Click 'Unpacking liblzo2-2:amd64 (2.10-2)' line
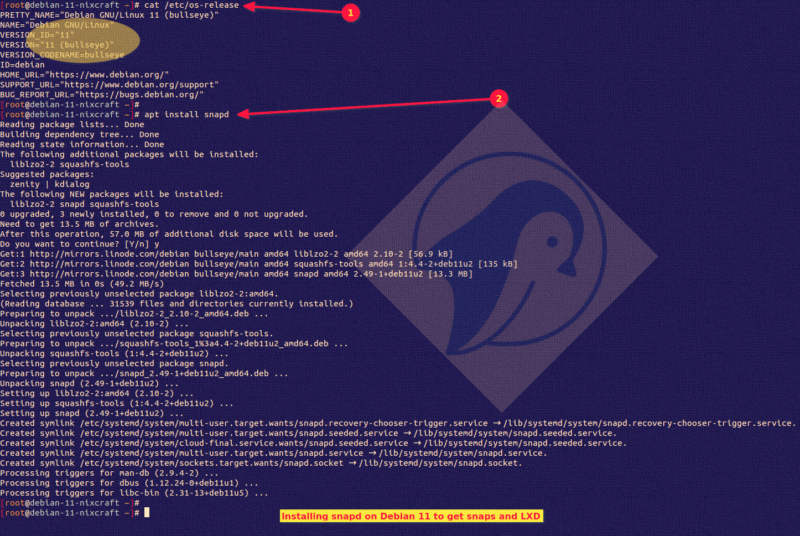The height and width of the screenshot is (536, 800). pos(95,323)
